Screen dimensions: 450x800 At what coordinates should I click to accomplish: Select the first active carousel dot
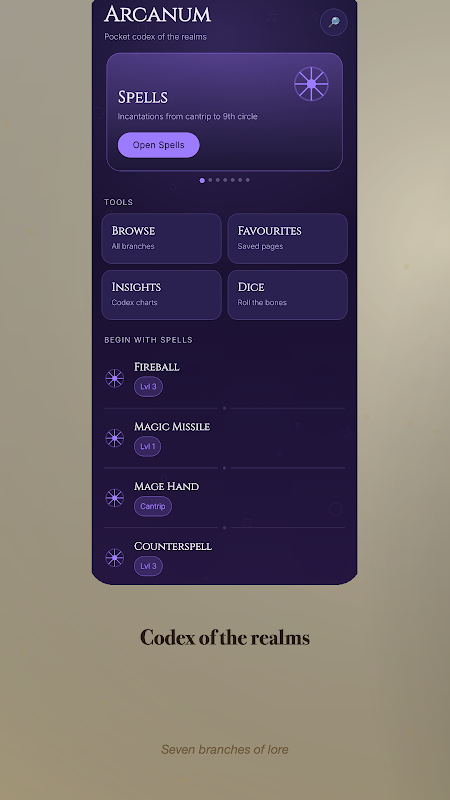202,180
